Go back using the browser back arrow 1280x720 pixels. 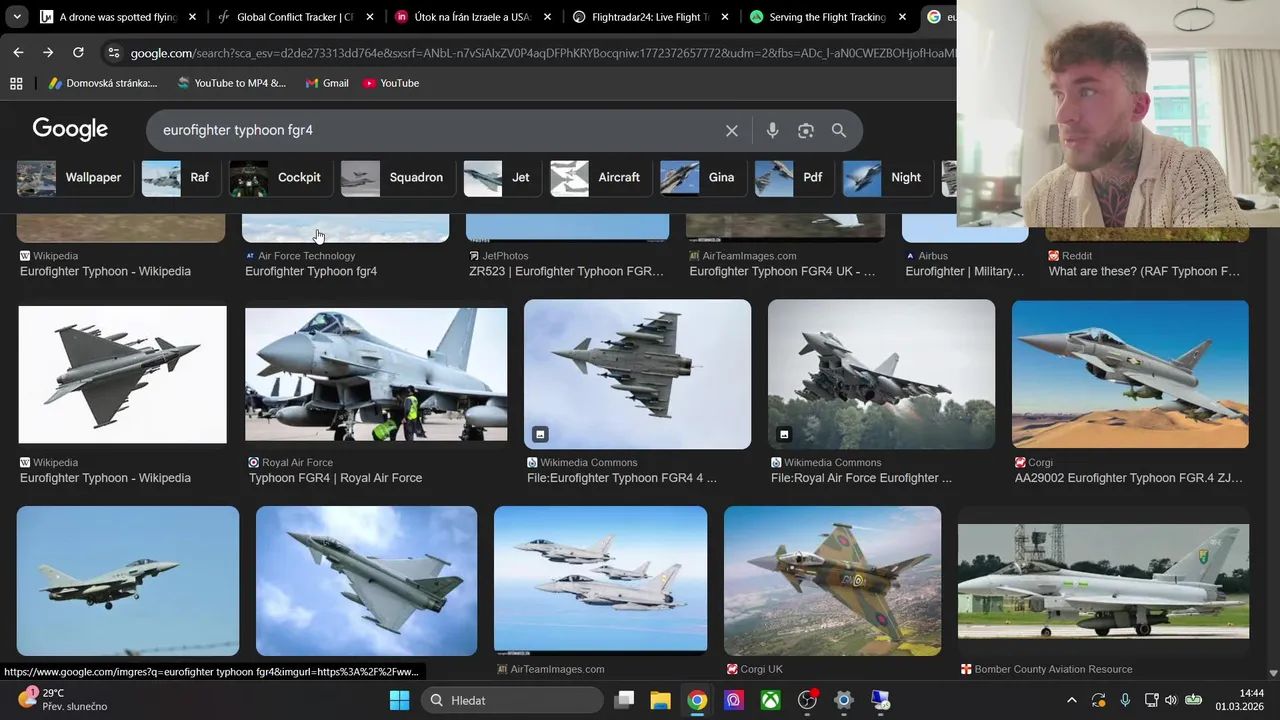pyautogui.click(x=18, y=52)
